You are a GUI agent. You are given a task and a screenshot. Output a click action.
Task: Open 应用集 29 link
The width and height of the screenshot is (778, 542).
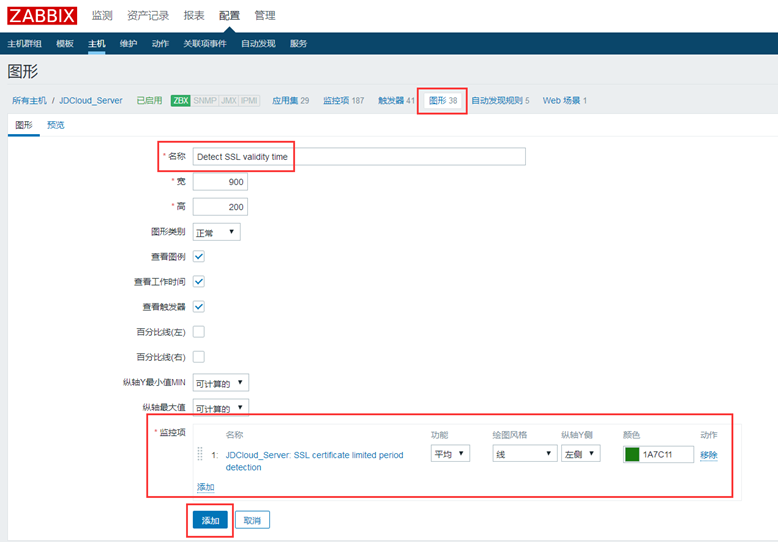290,101
